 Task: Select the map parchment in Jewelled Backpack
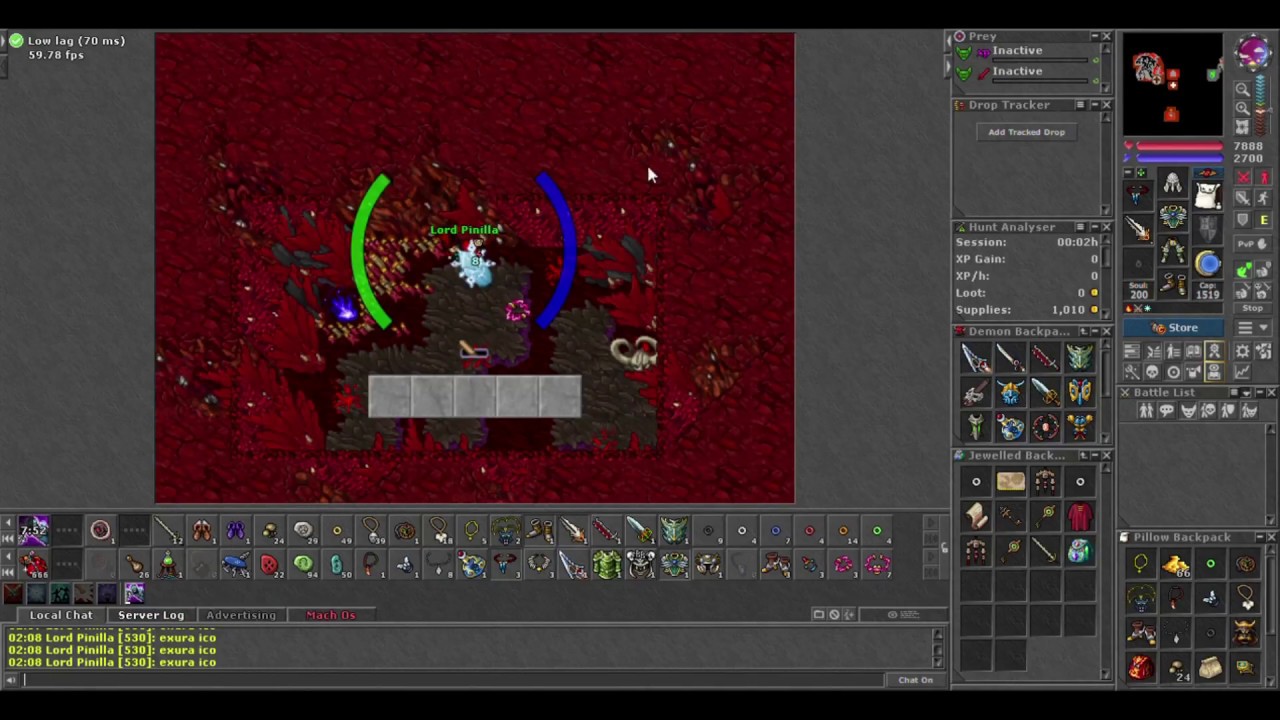point(1010,482)
